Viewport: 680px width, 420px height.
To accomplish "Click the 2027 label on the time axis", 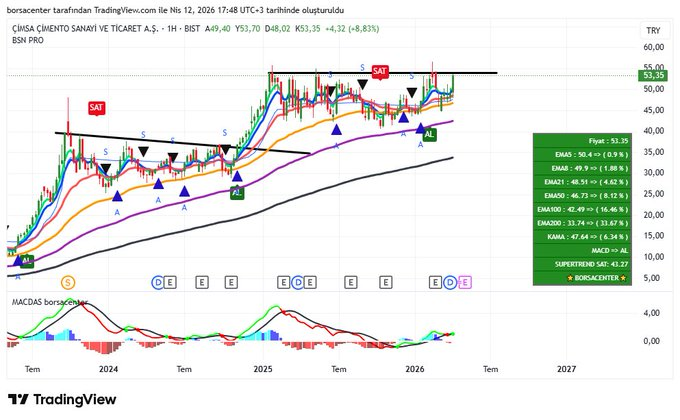I will click(566, 369).
